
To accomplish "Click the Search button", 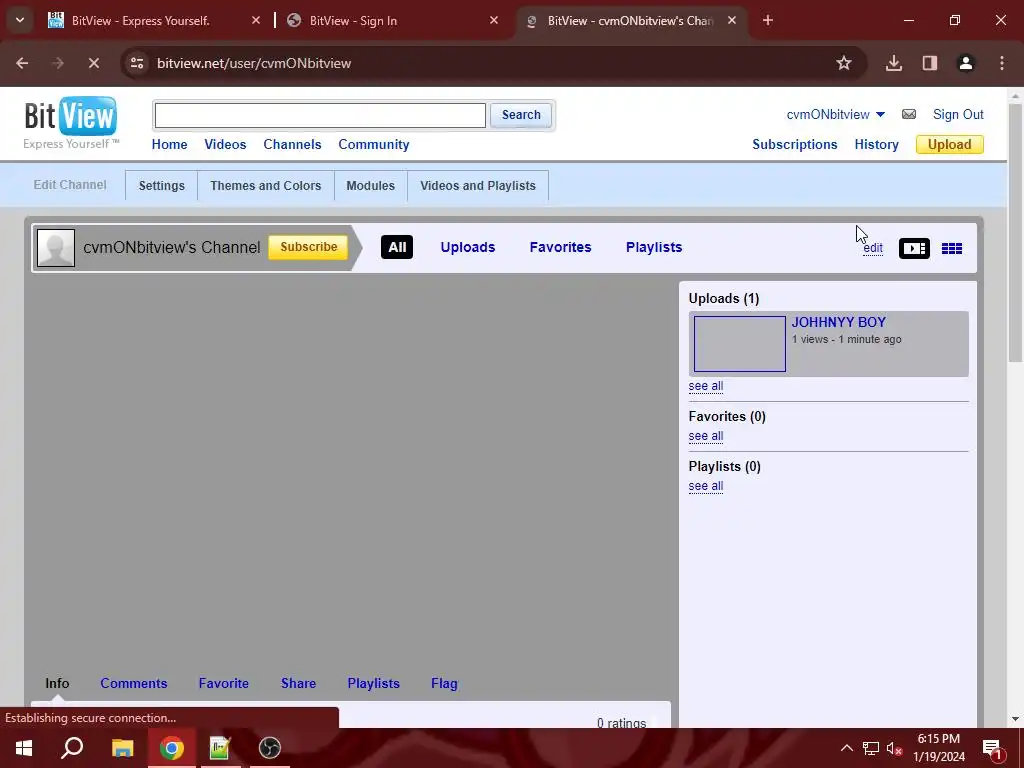I will tap(521, 115).
